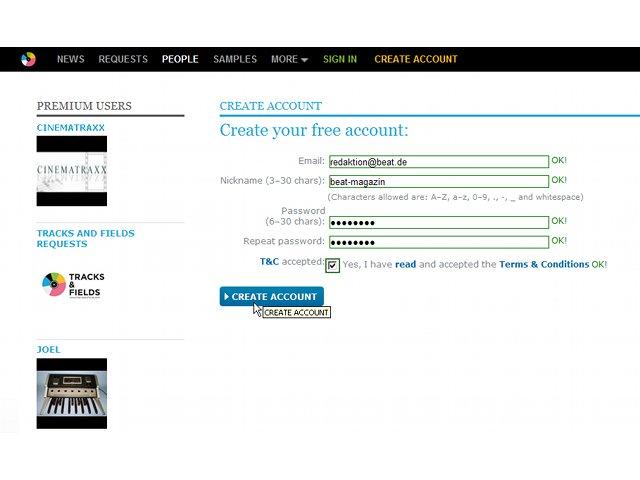640x480 pixels.
Task: Open the Terms & Conditions link
Action: tap(544, 264)
